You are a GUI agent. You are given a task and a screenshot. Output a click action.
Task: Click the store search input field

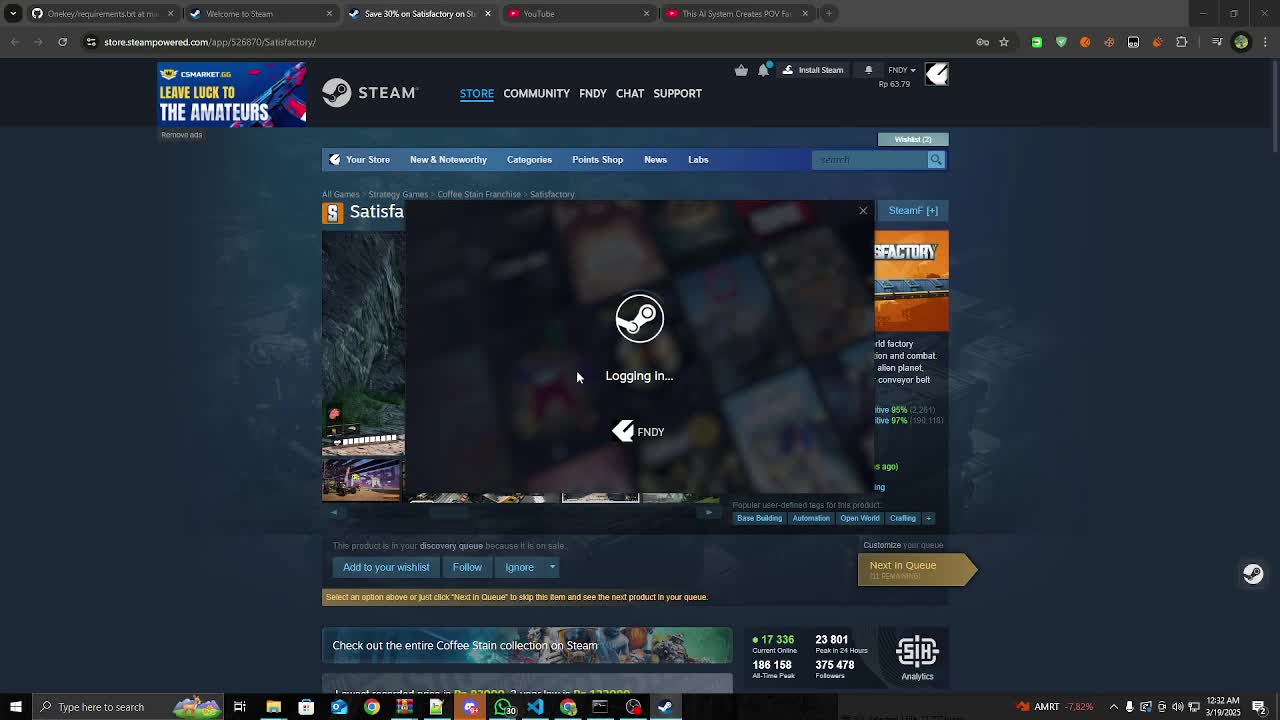click(x=868, y=160)
